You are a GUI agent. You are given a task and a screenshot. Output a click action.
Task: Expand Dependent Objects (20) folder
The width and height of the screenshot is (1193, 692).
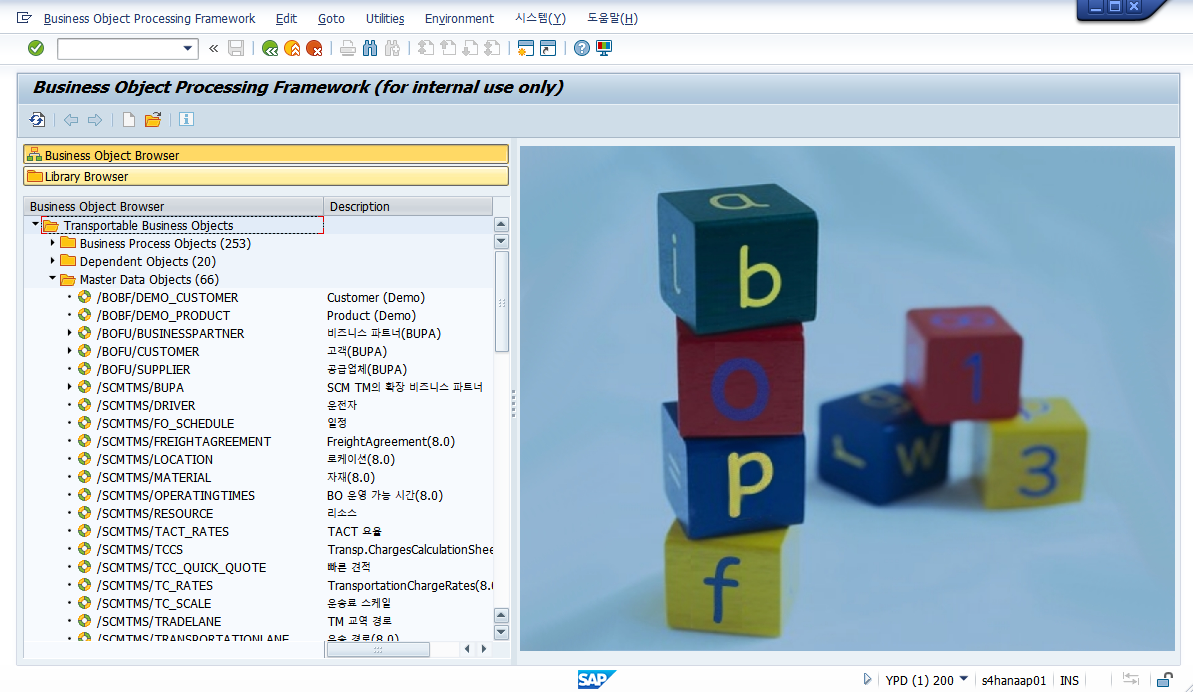(x=52, y=261)
